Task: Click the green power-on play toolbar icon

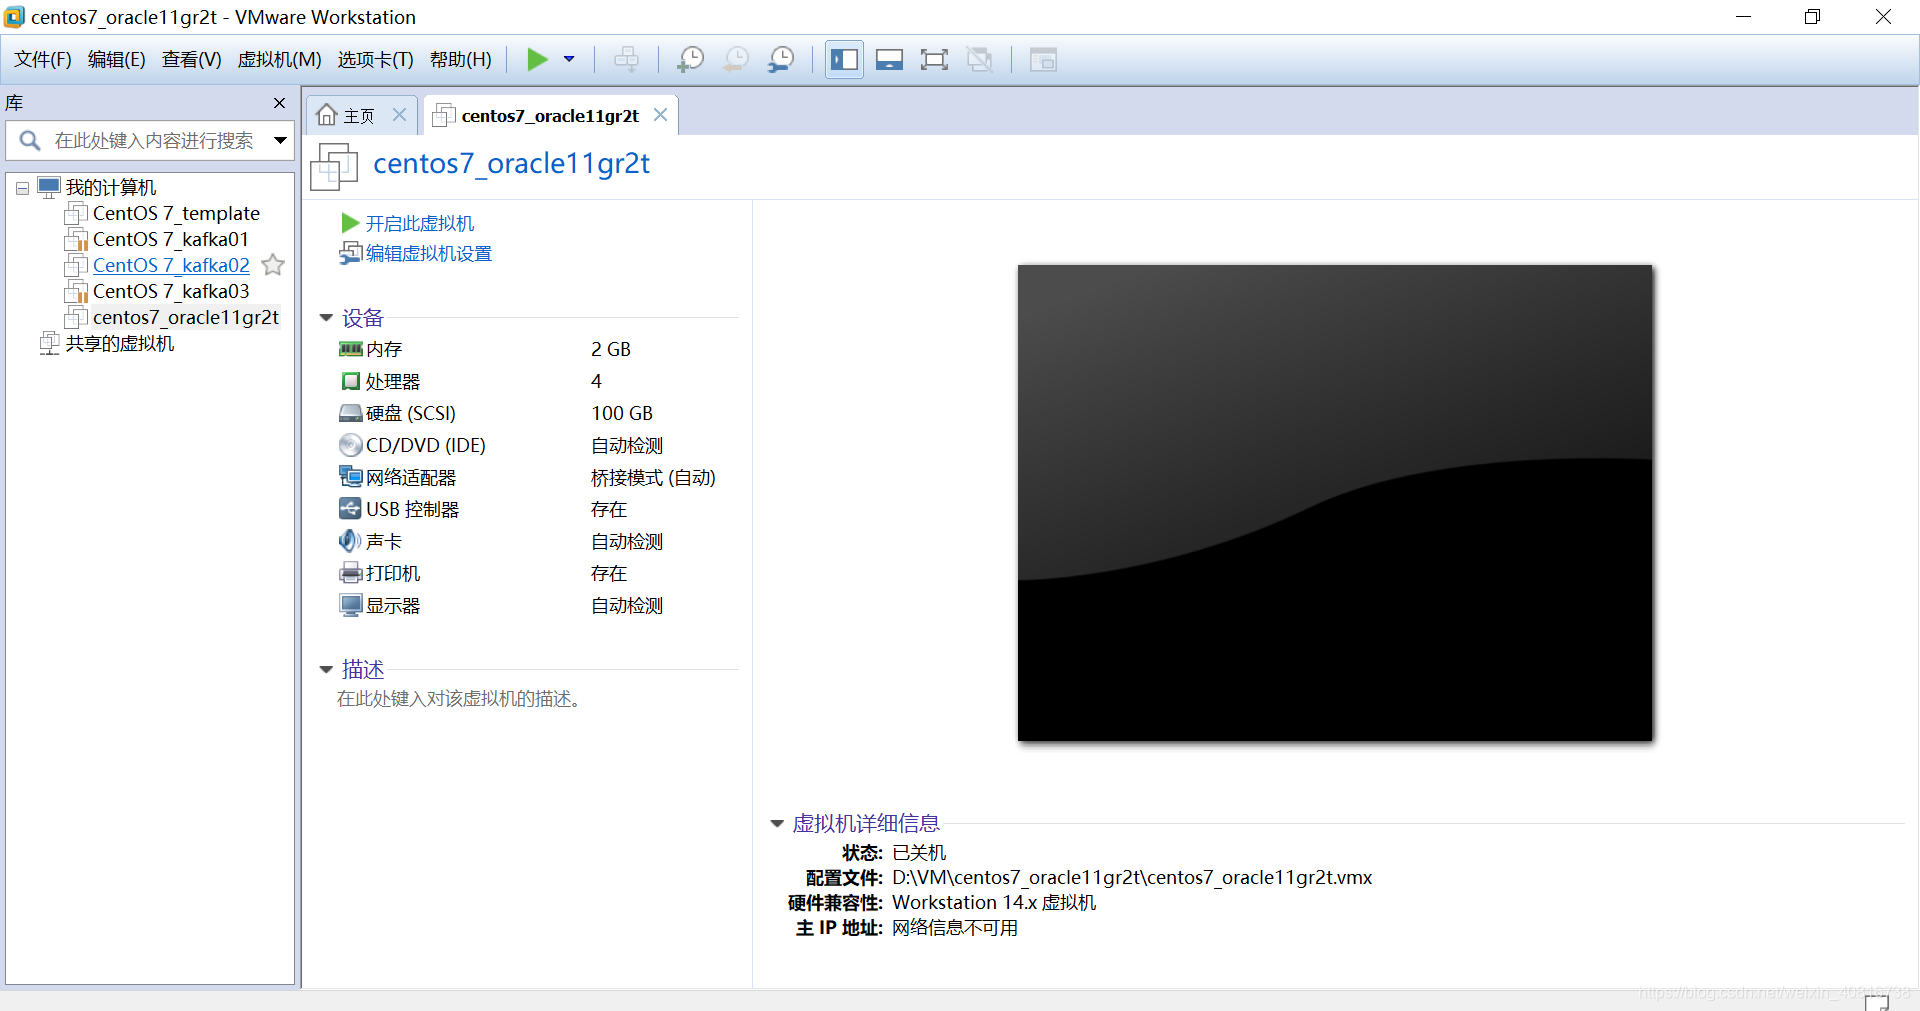Action: coord(537,60)
